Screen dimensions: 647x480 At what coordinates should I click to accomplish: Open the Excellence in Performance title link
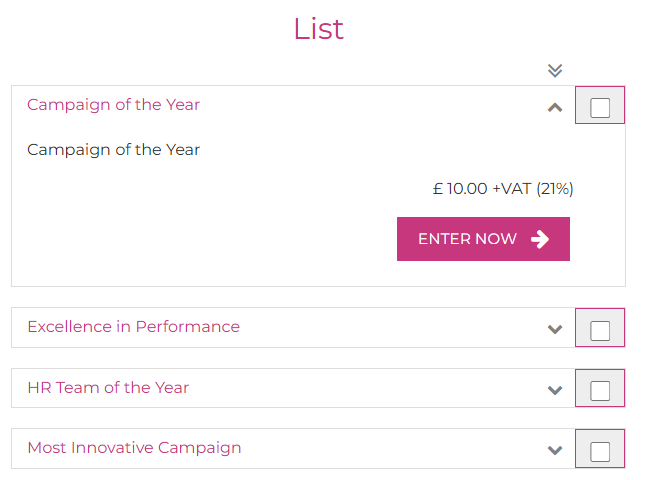133,326
